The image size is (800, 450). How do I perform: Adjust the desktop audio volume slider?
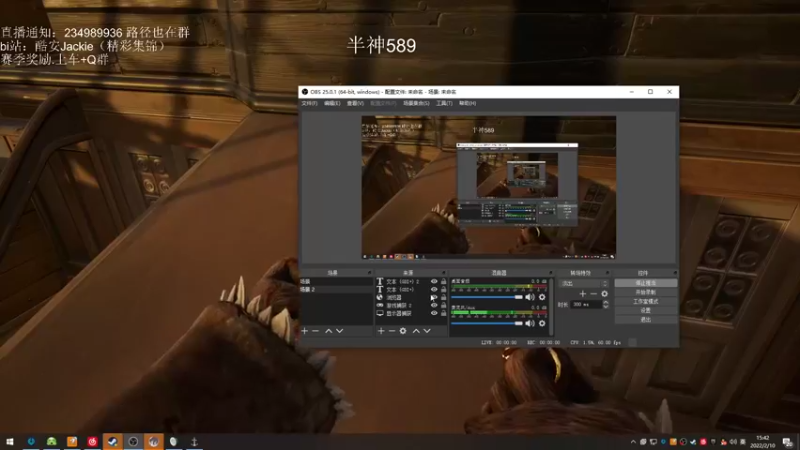click(487, 297)
